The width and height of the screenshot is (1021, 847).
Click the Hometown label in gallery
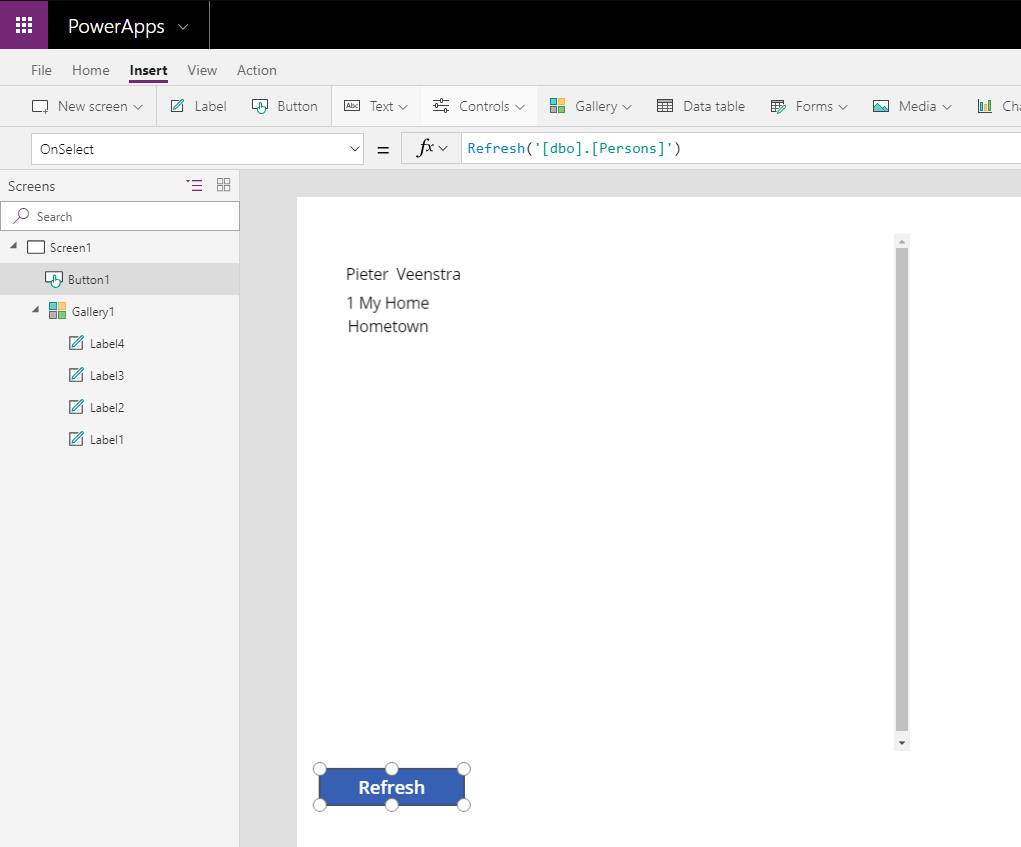click(x=388, y=326)
